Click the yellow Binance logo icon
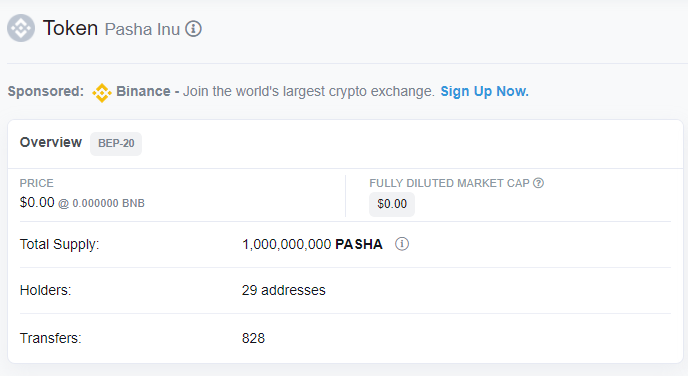 [102, 93]
